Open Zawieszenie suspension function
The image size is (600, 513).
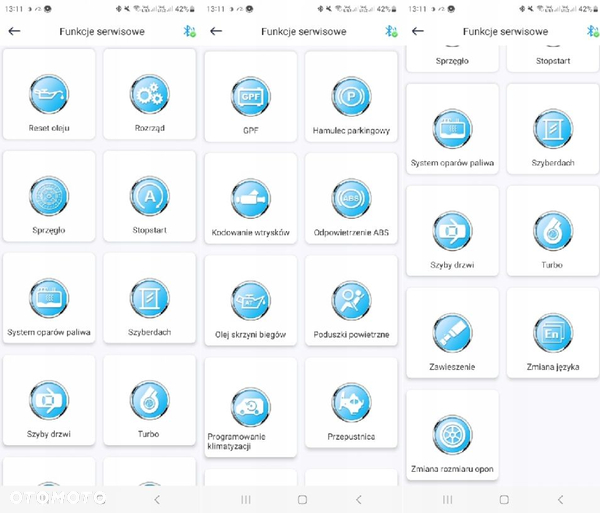pyautogui.click(x=452, y=333)
